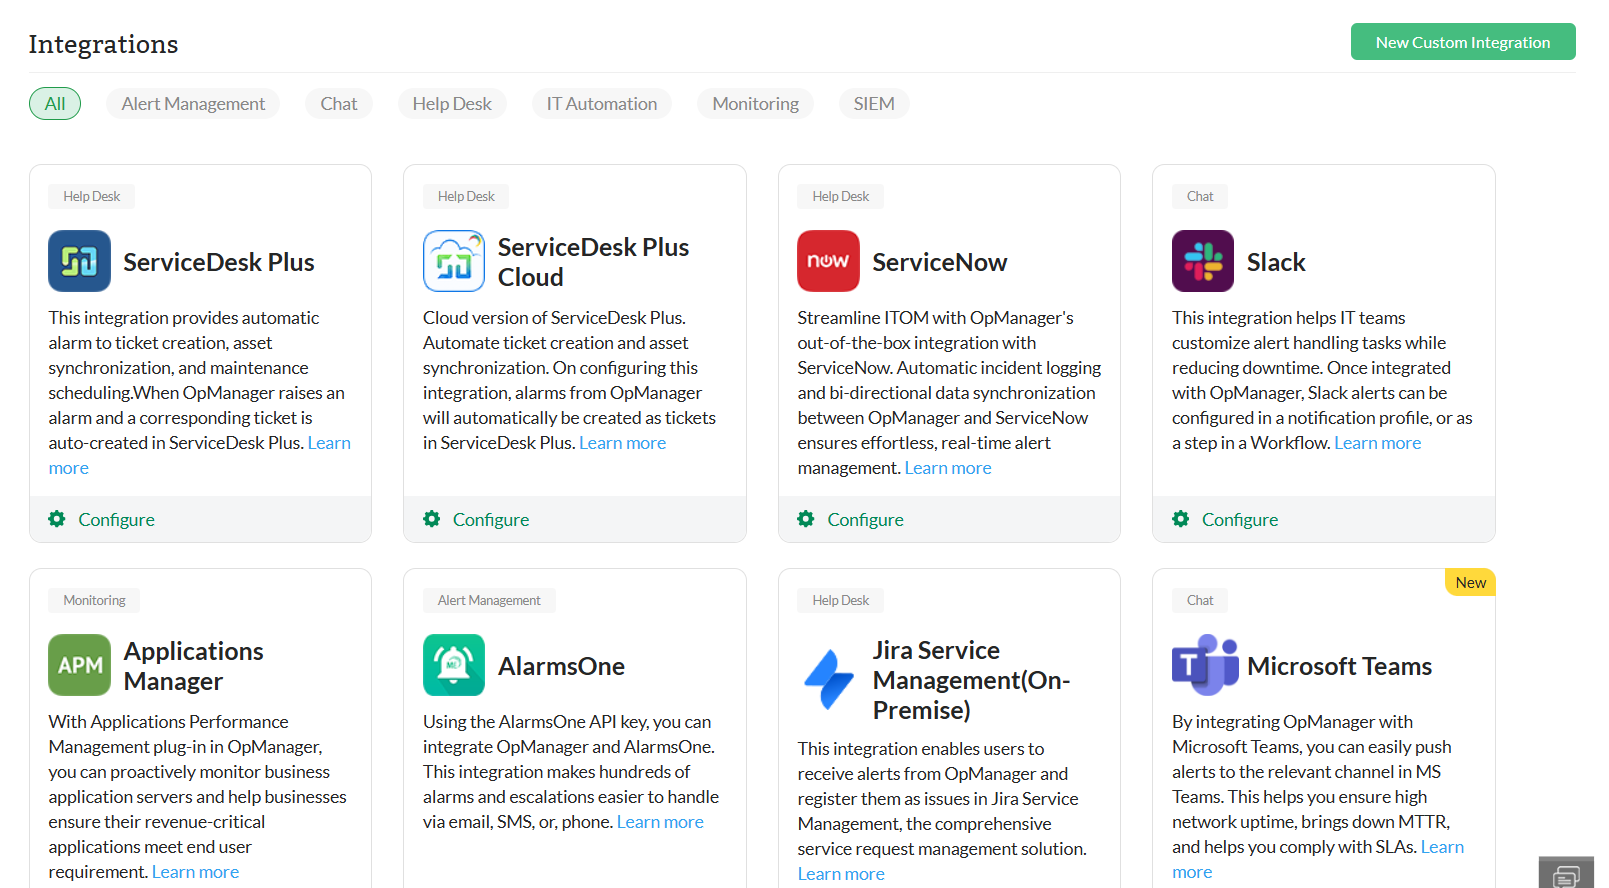Open the chat widget icon at bottom right

pyautogui.click(x=1566, y=874)
